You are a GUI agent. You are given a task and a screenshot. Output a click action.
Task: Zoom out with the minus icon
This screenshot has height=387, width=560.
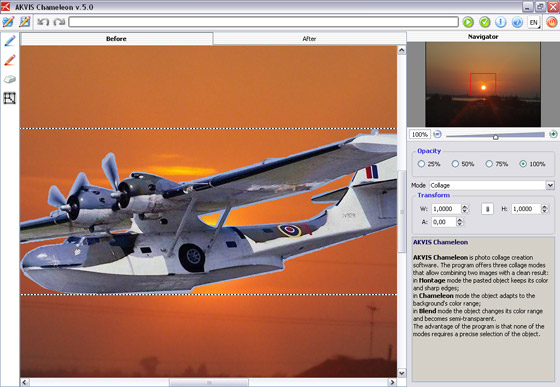[437, 134]
